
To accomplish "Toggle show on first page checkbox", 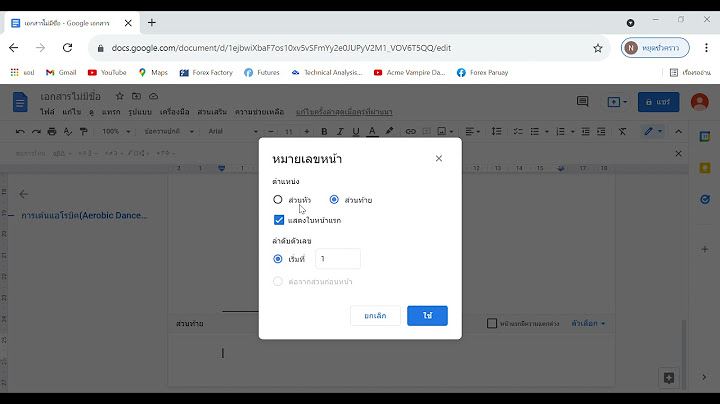I will point(279,220).
